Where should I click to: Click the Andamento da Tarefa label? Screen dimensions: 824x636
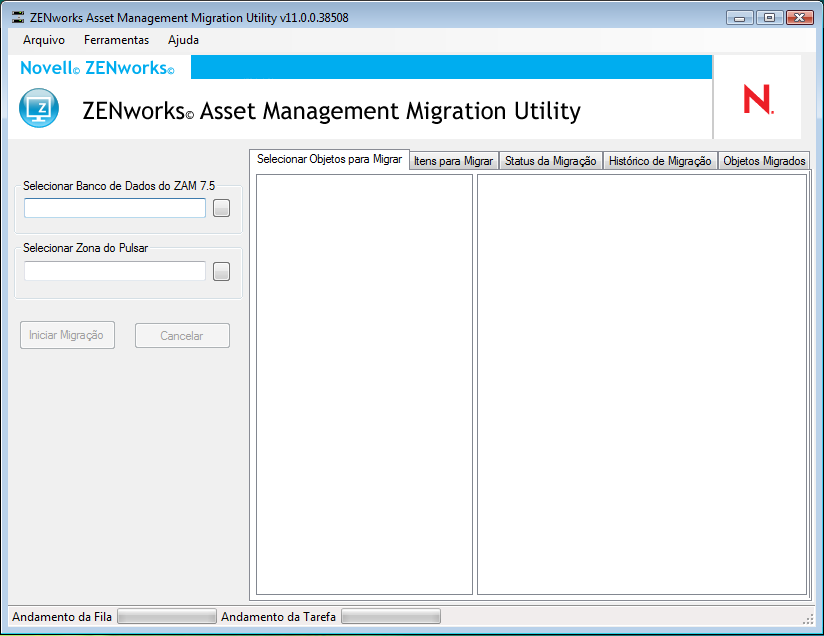278,617
